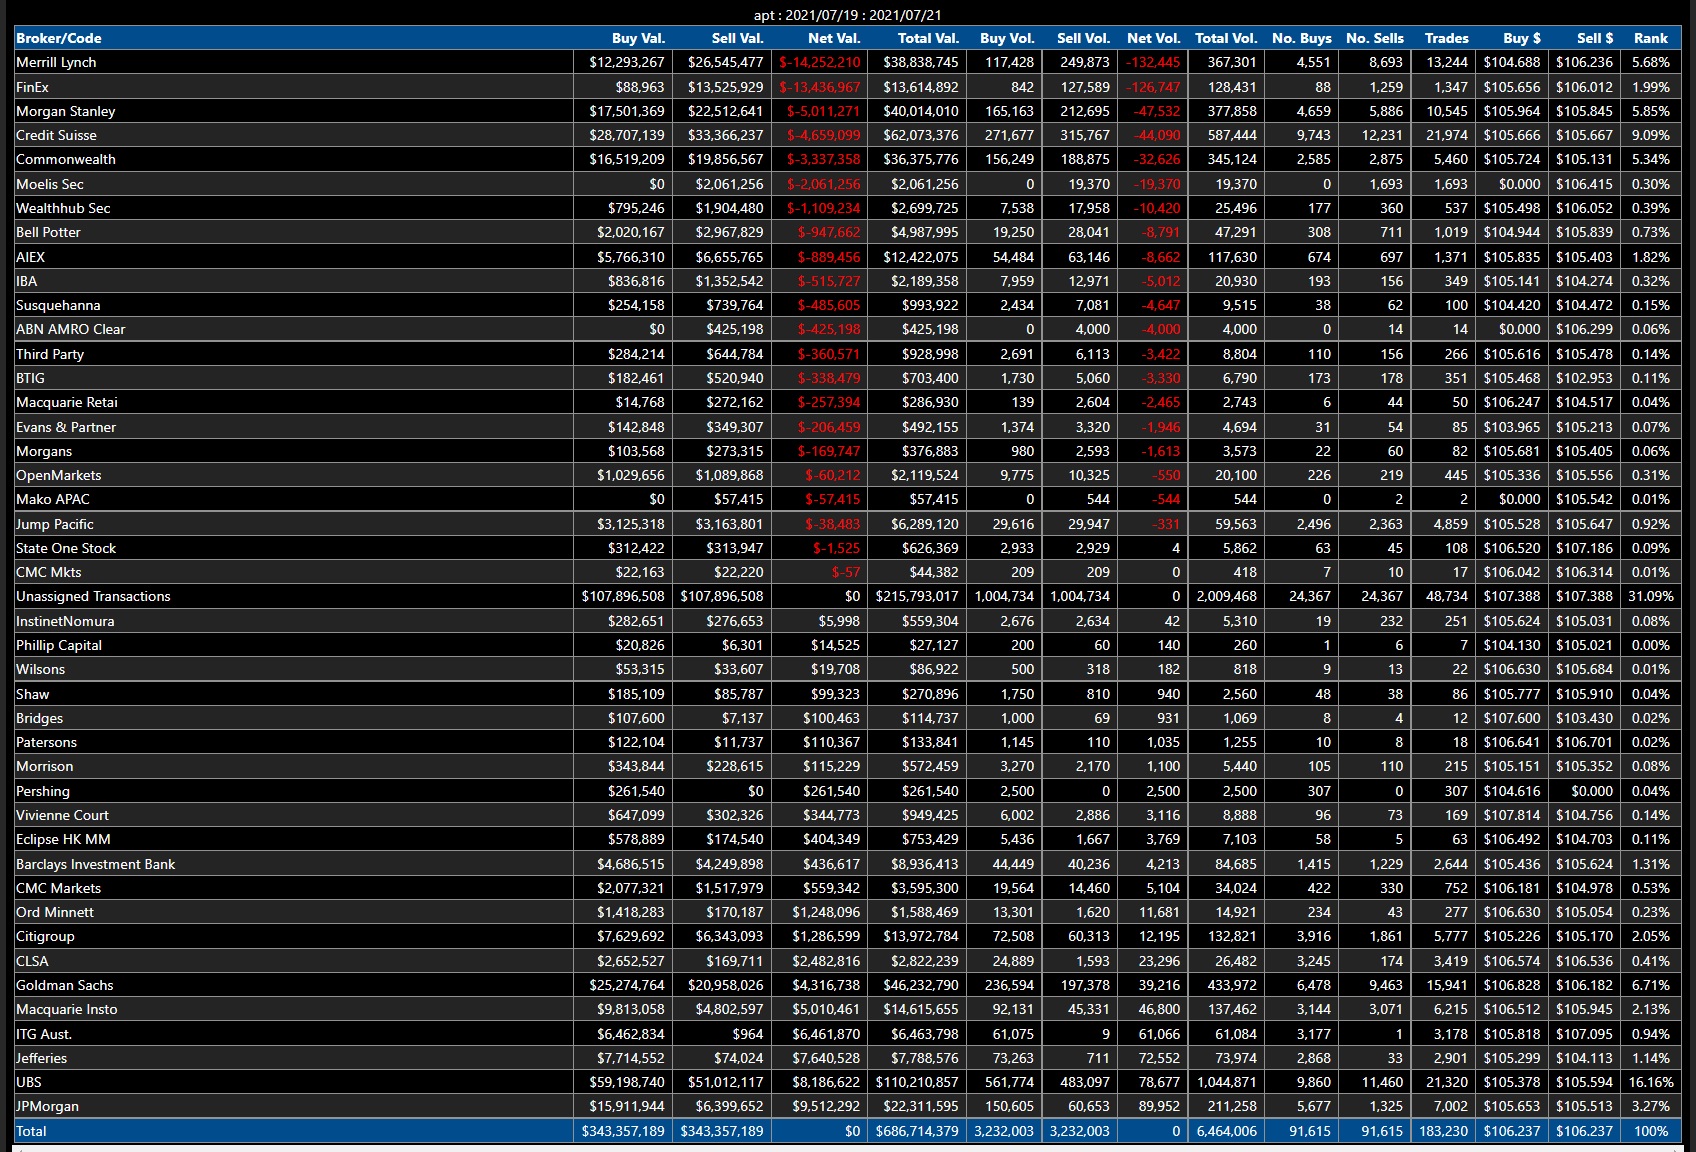
Task: Select the Jefferies broker name
Action: (41, 1058)
